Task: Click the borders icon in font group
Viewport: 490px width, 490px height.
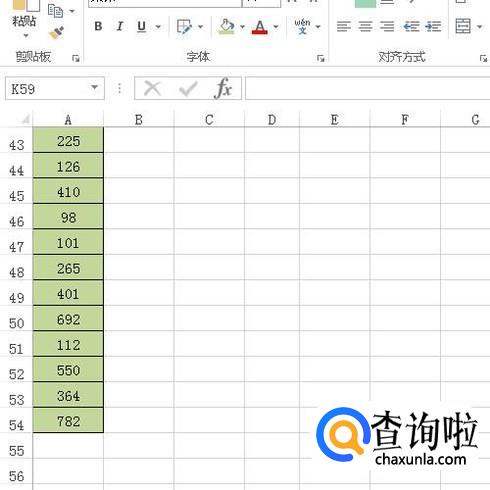Action: [x=184, y=26]
